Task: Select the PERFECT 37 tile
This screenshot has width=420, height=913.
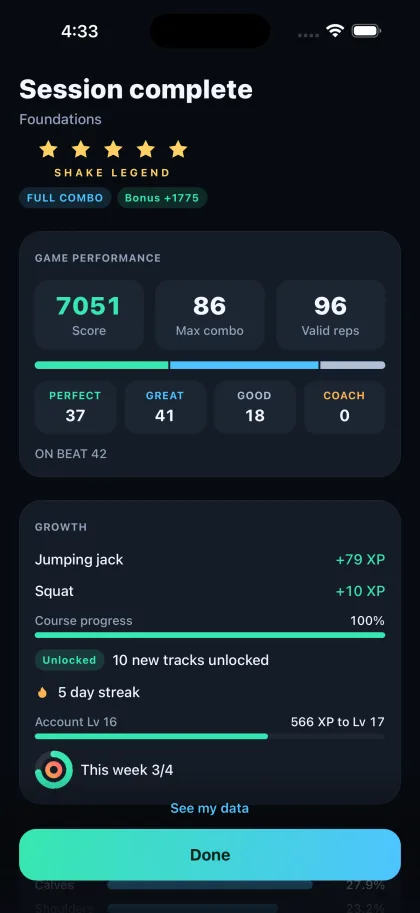Action: [x=75, y=408]
